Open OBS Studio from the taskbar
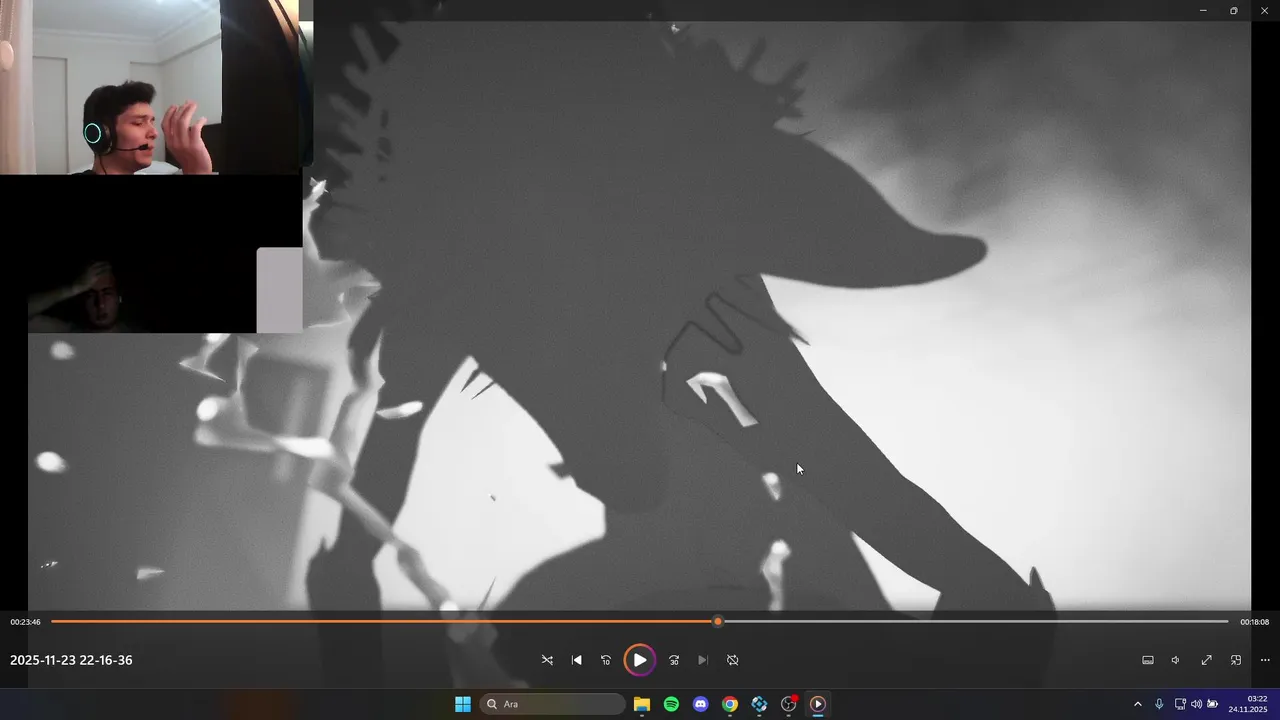1280x720 pixels. 788,704
